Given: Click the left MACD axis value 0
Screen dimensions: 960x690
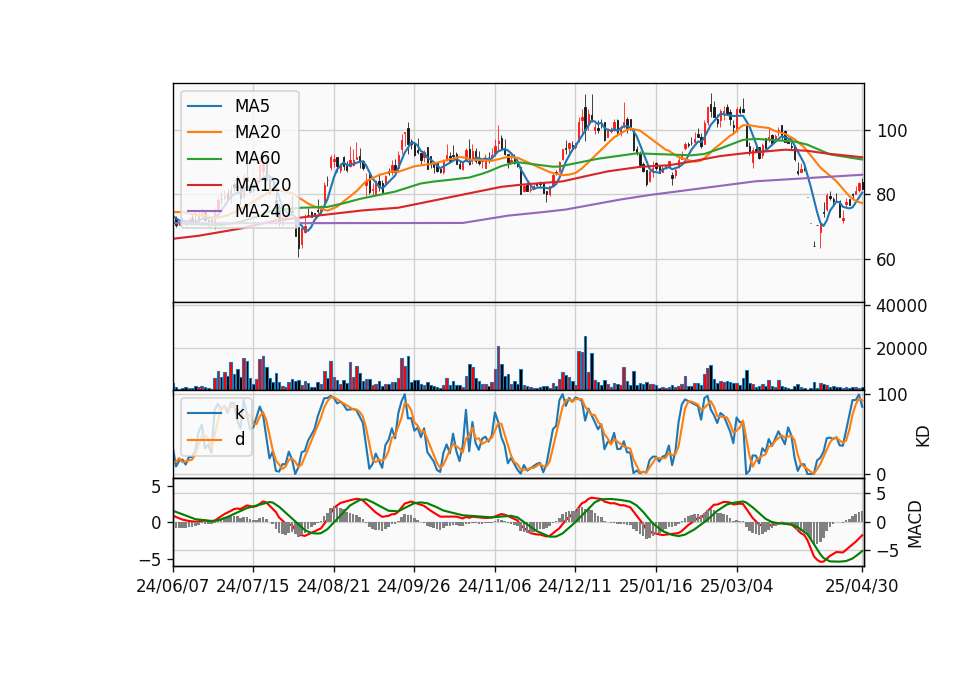Looking at the screenshot, I should pos(156,523).
